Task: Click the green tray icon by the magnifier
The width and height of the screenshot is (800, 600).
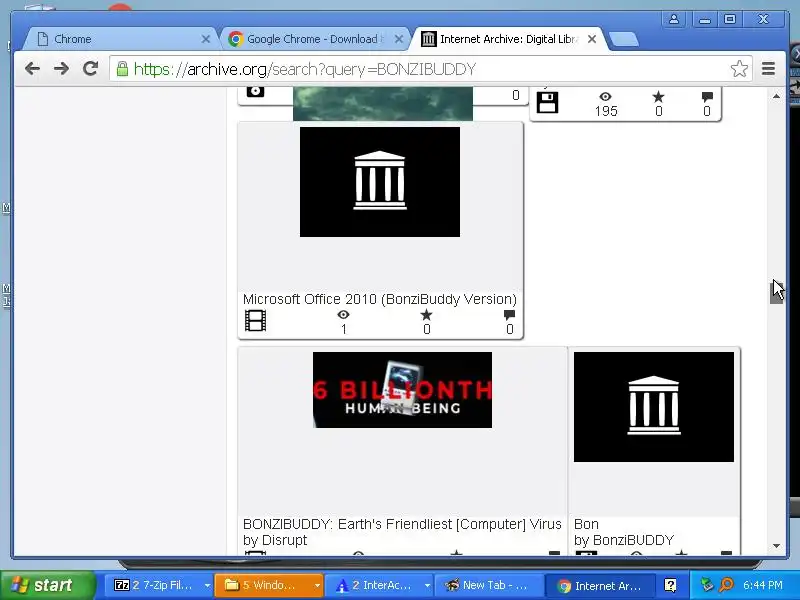Action: coord(707,585)
